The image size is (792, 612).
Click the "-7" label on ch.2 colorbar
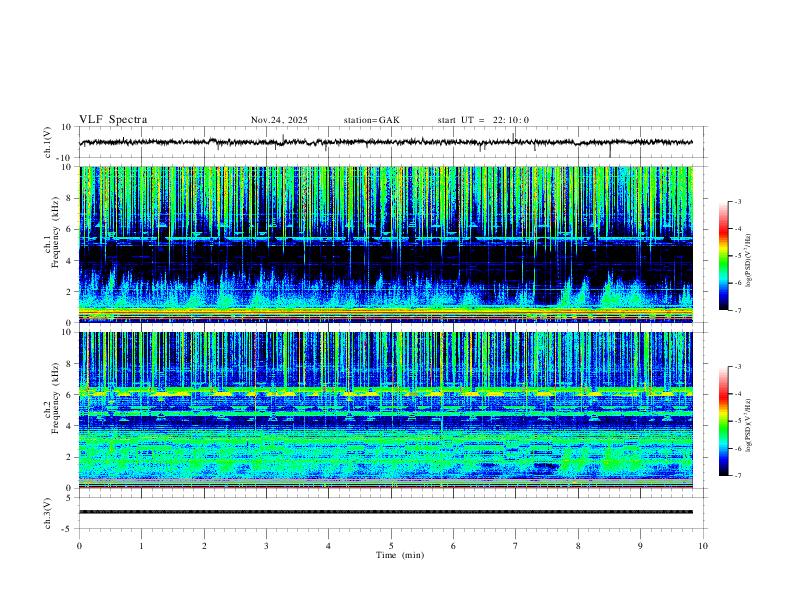(737, 476)
